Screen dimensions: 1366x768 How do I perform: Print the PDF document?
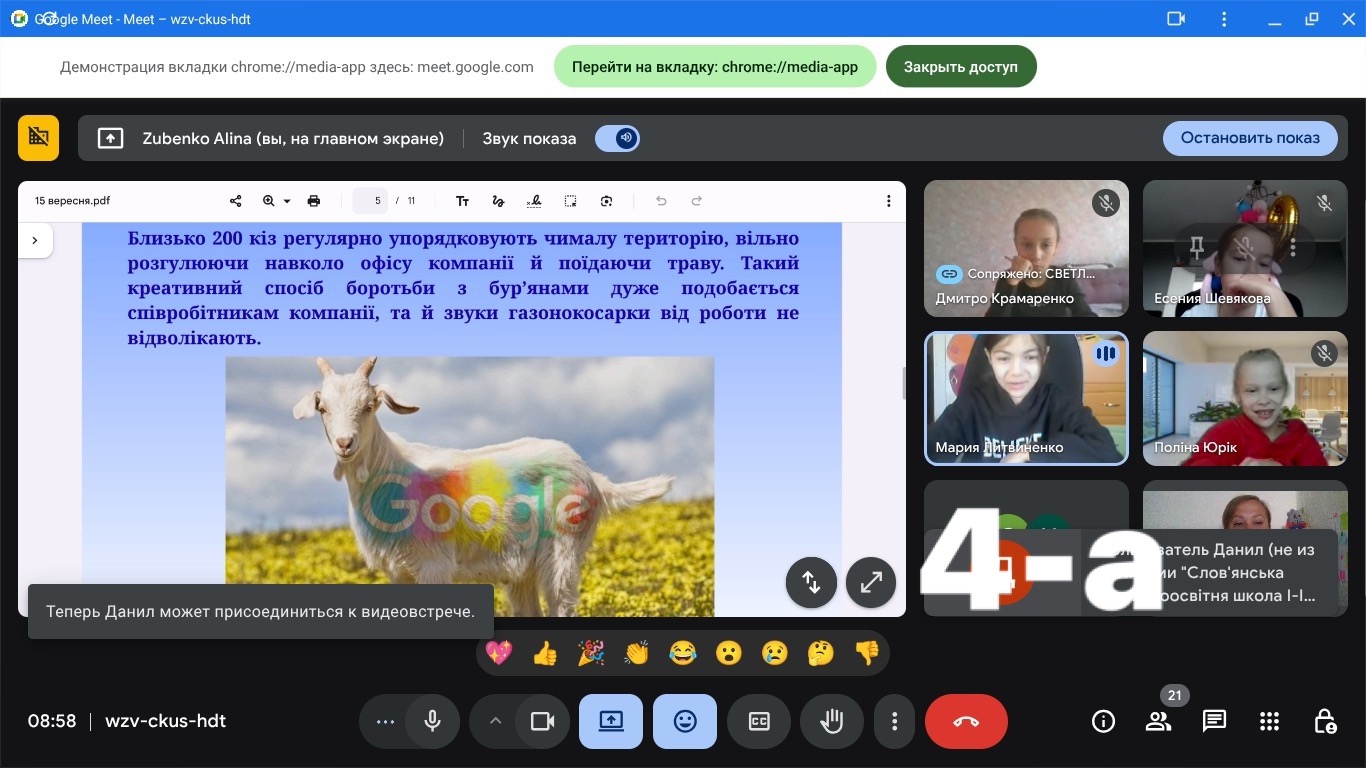[314, 201]
